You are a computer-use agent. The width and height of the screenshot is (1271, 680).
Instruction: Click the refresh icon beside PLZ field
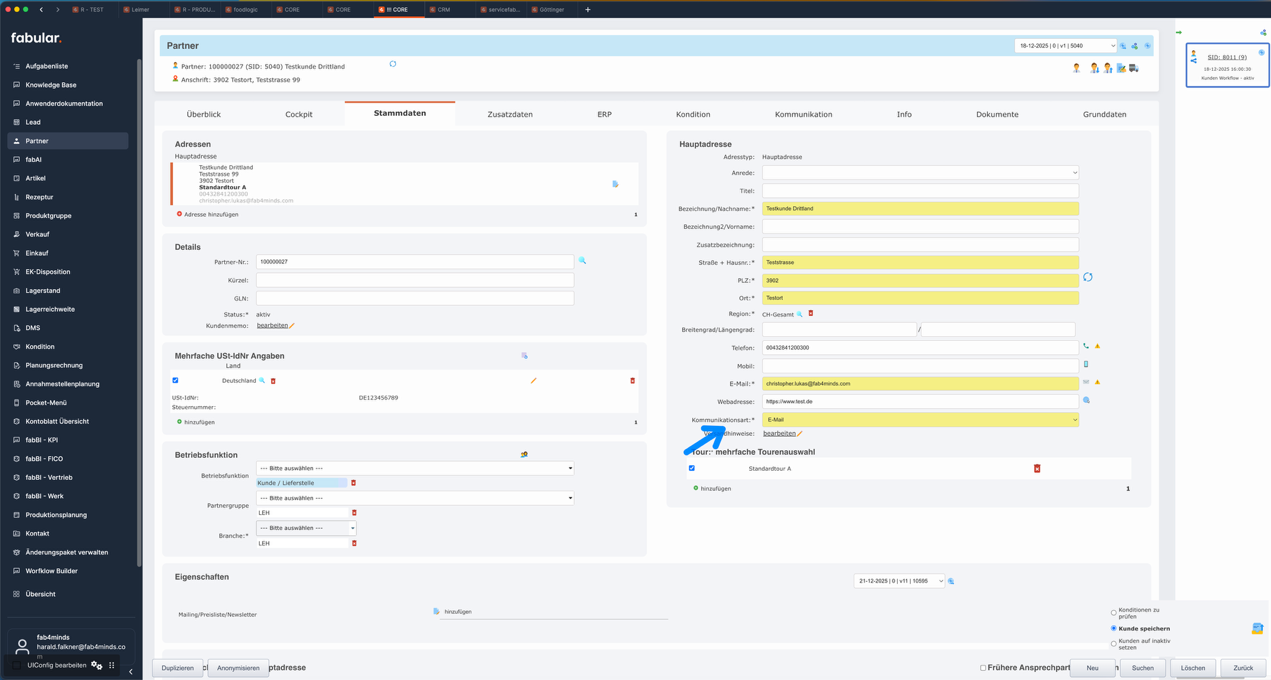pos(1088,277)
